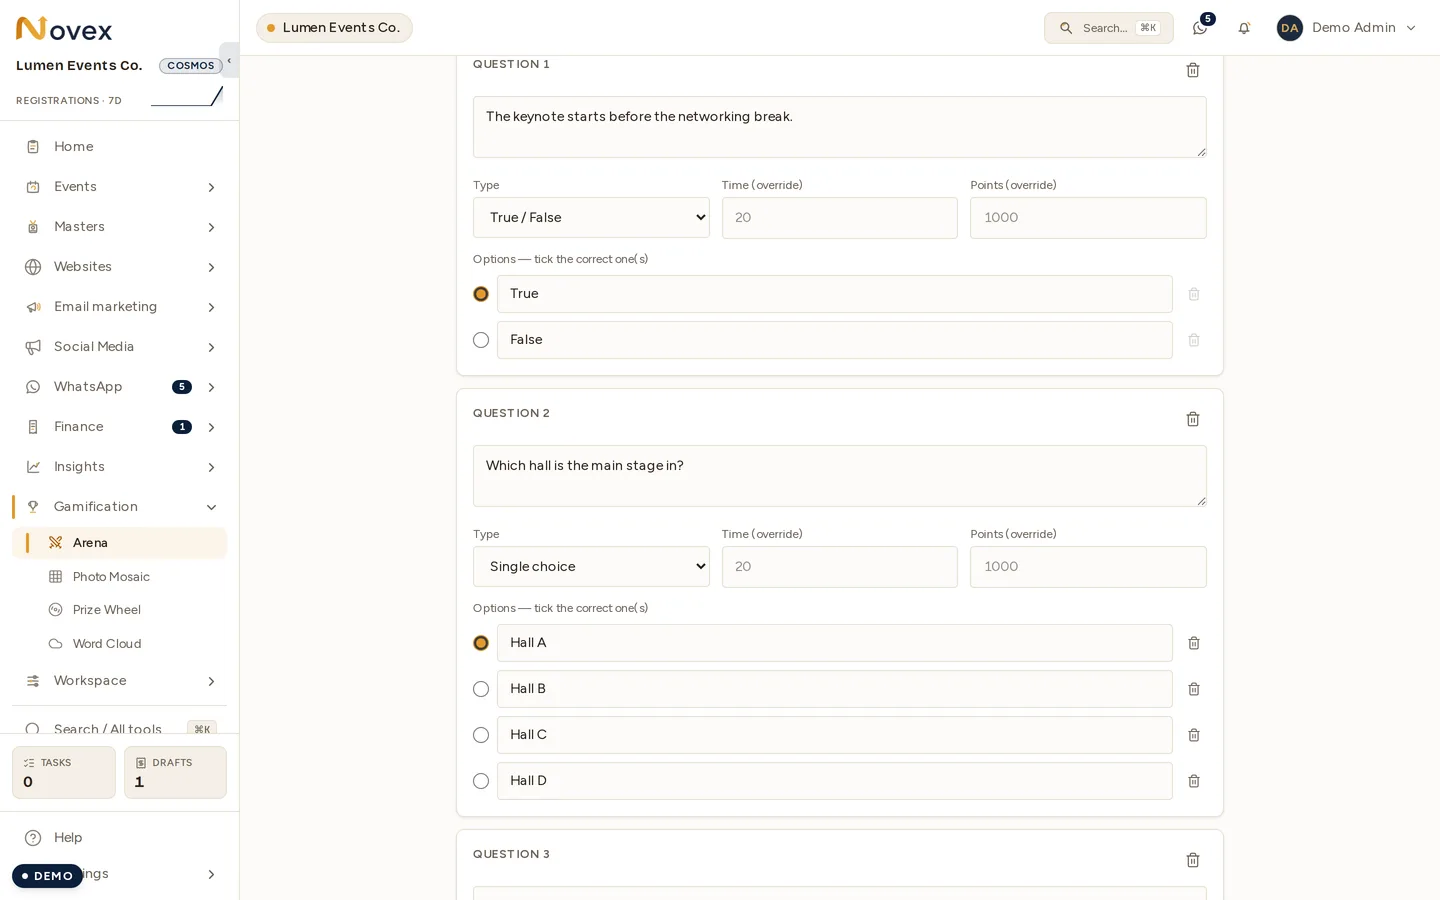
Task: Open the Finance menu item
Action: point(119,427)
